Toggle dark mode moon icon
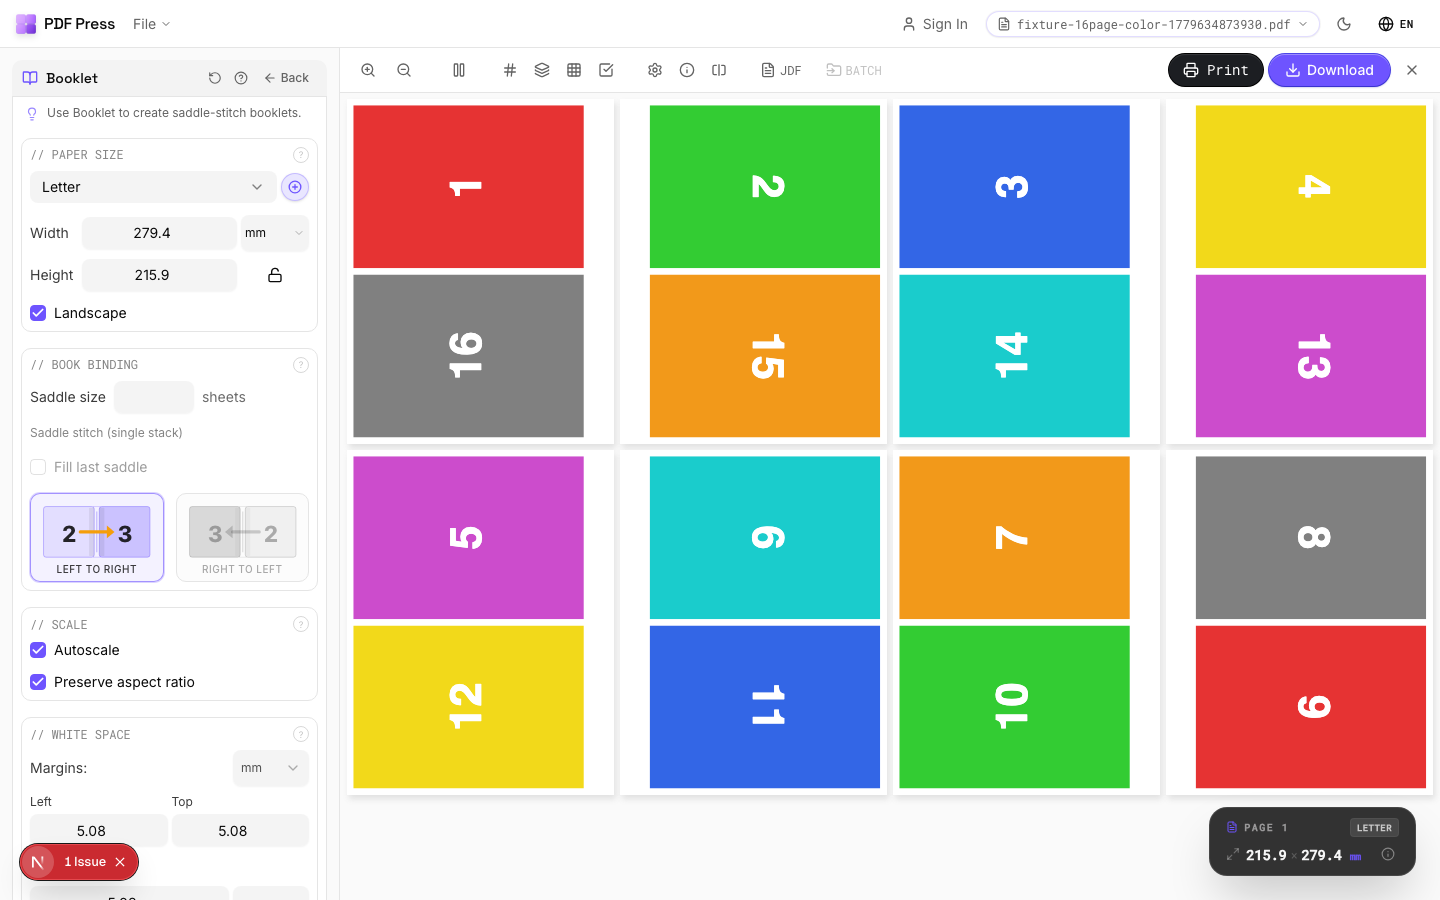 [x=1344, y=24]
